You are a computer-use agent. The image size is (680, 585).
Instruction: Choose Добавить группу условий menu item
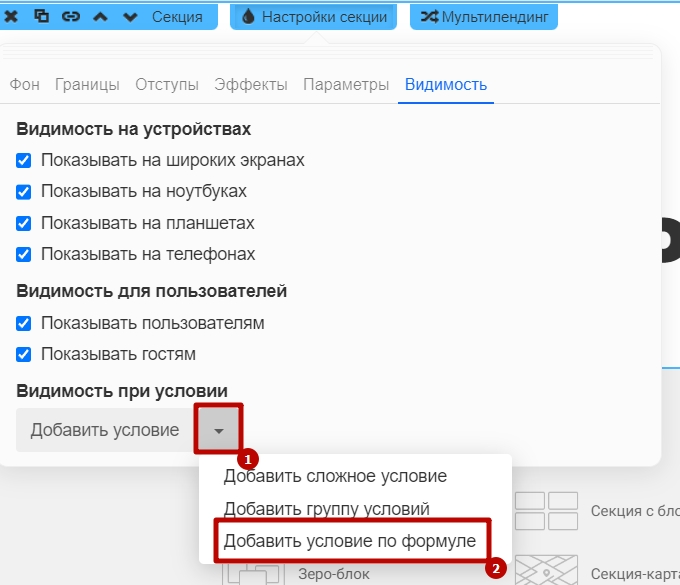pyautogui.click(x=327, y=509)
